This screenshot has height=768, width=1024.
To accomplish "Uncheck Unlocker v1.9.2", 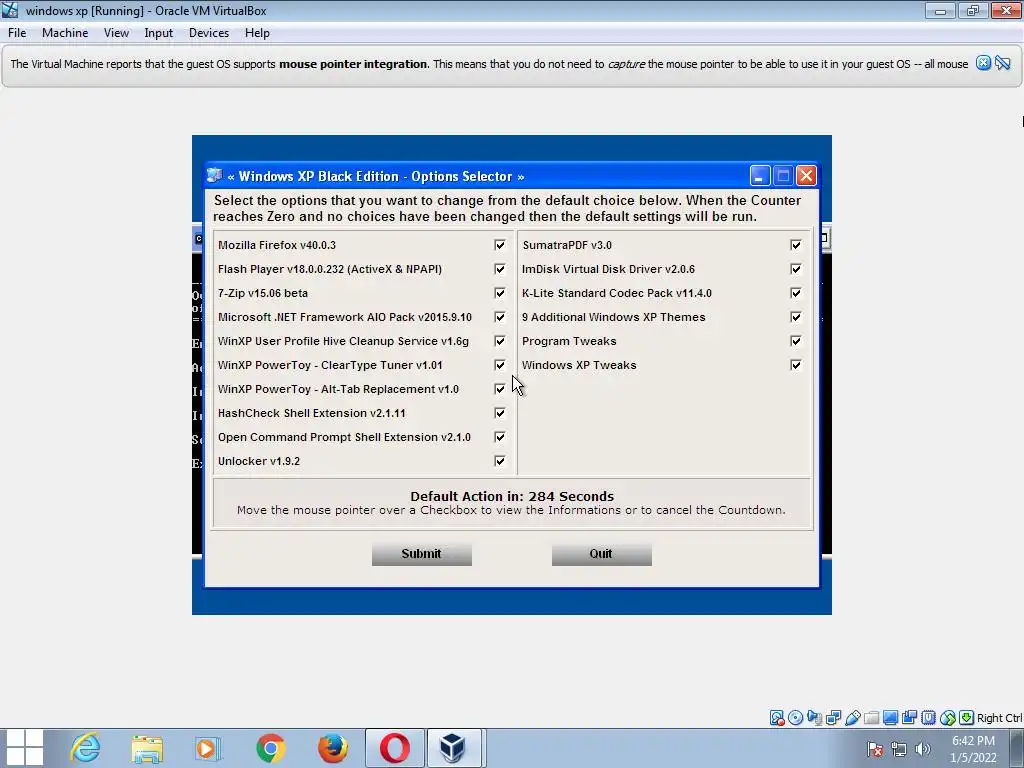I will 500,461.
